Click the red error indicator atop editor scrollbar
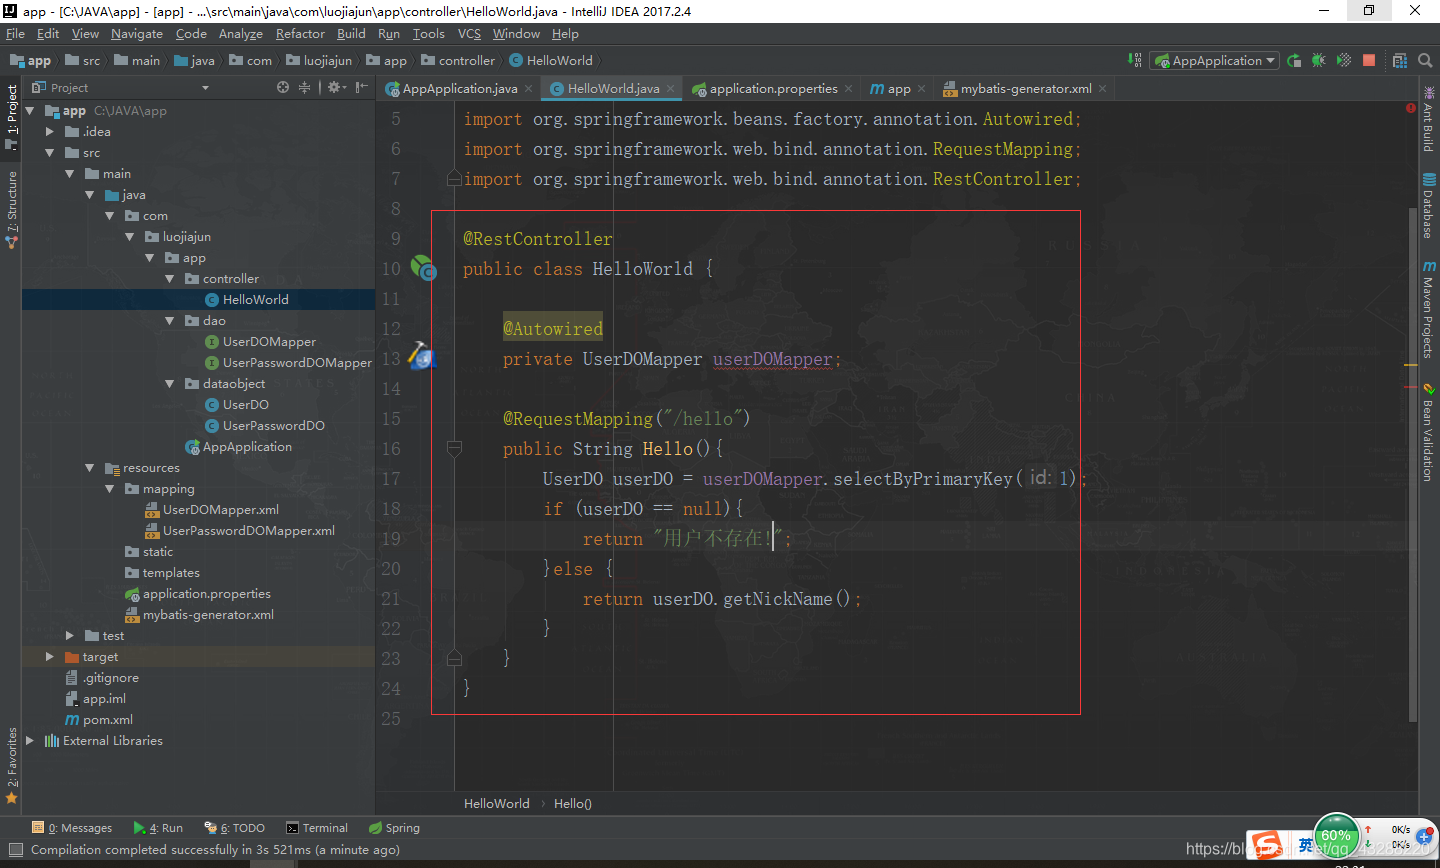This screenshot has height=868, width=1440. (x=1411, y=108)
